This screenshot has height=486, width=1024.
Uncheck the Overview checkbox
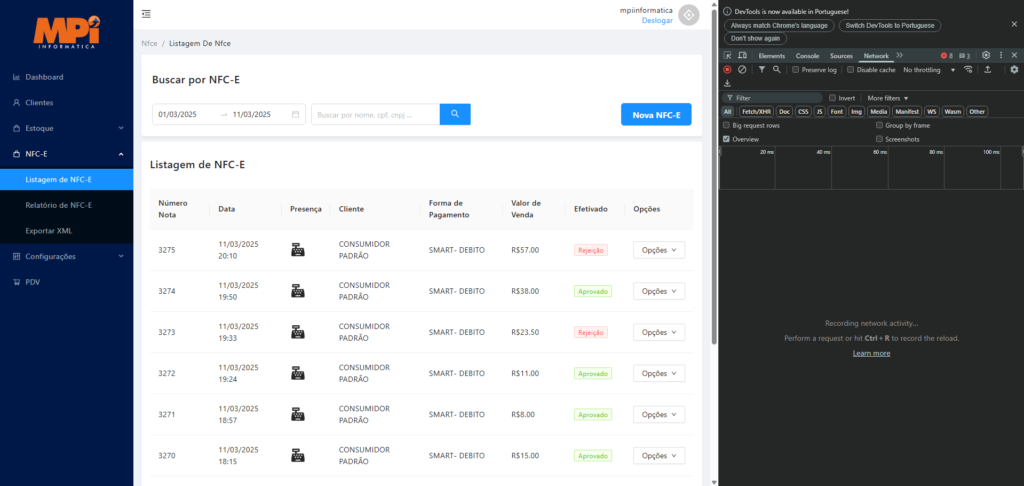point(727,139)
